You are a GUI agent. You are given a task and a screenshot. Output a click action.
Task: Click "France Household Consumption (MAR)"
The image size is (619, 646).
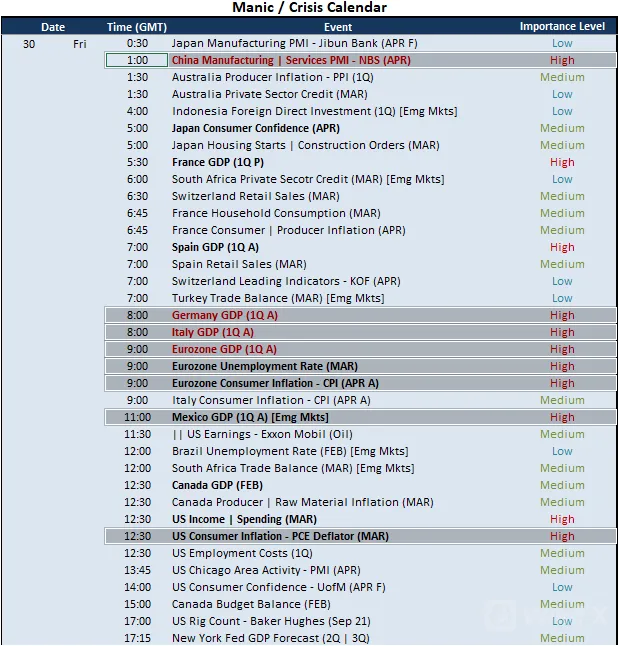[276, 213]
